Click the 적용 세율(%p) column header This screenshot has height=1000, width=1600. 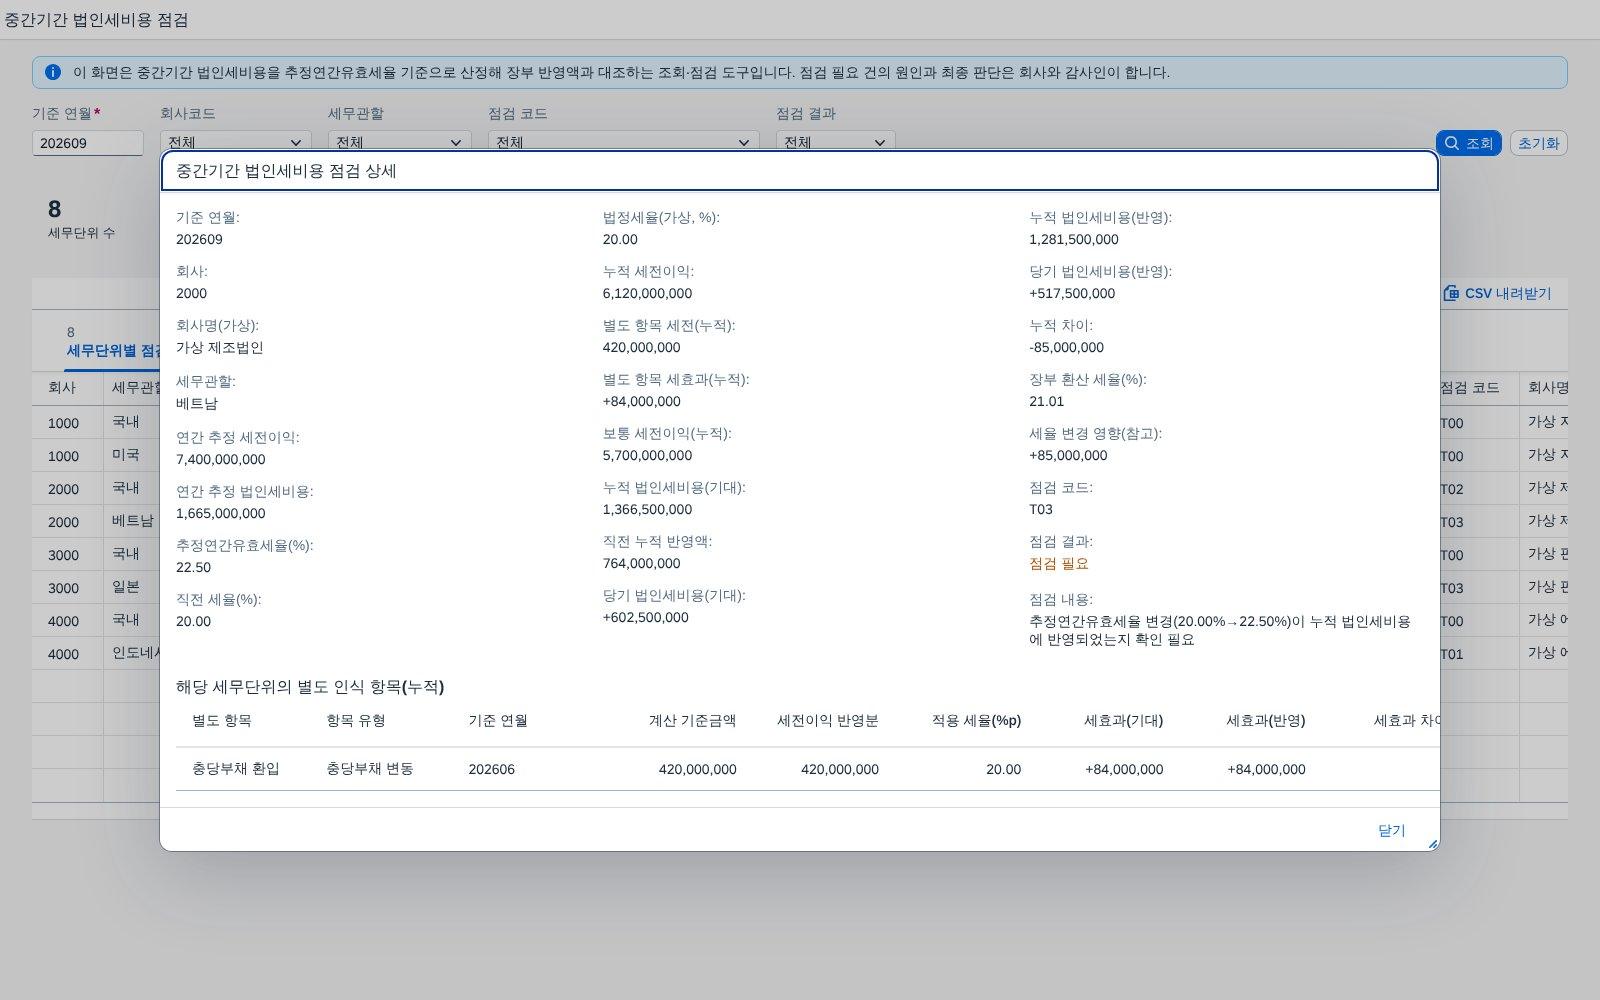[976, 720]
